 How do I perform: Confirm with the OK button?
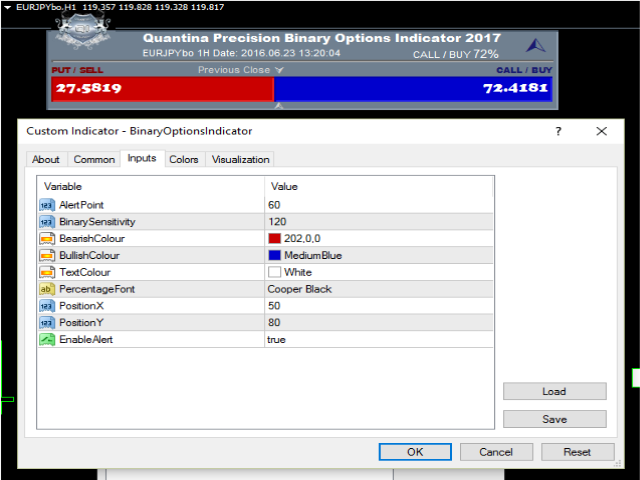pyautogui.click(x=415, y=452)
